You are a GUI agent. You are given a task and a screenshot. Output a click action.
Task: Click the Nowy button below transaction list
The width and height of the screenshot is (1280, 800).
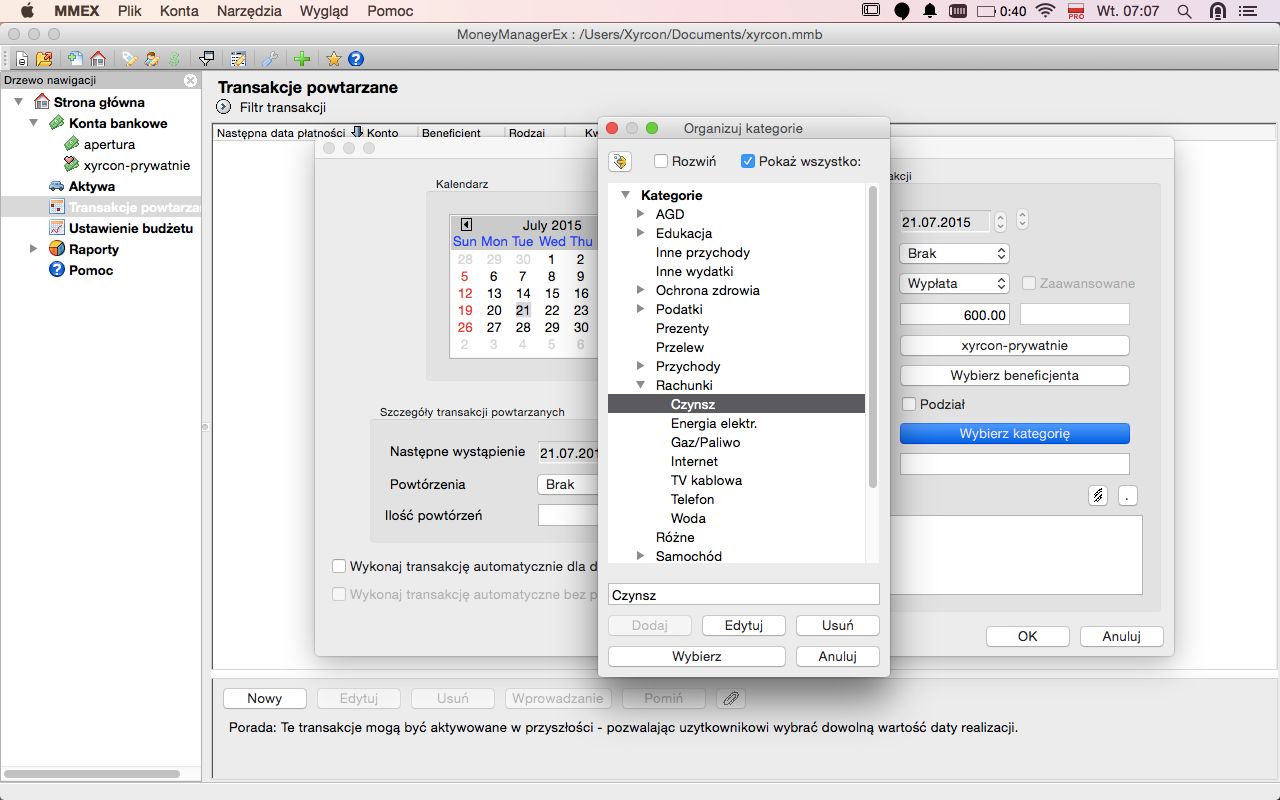click(x=265, y=698)
